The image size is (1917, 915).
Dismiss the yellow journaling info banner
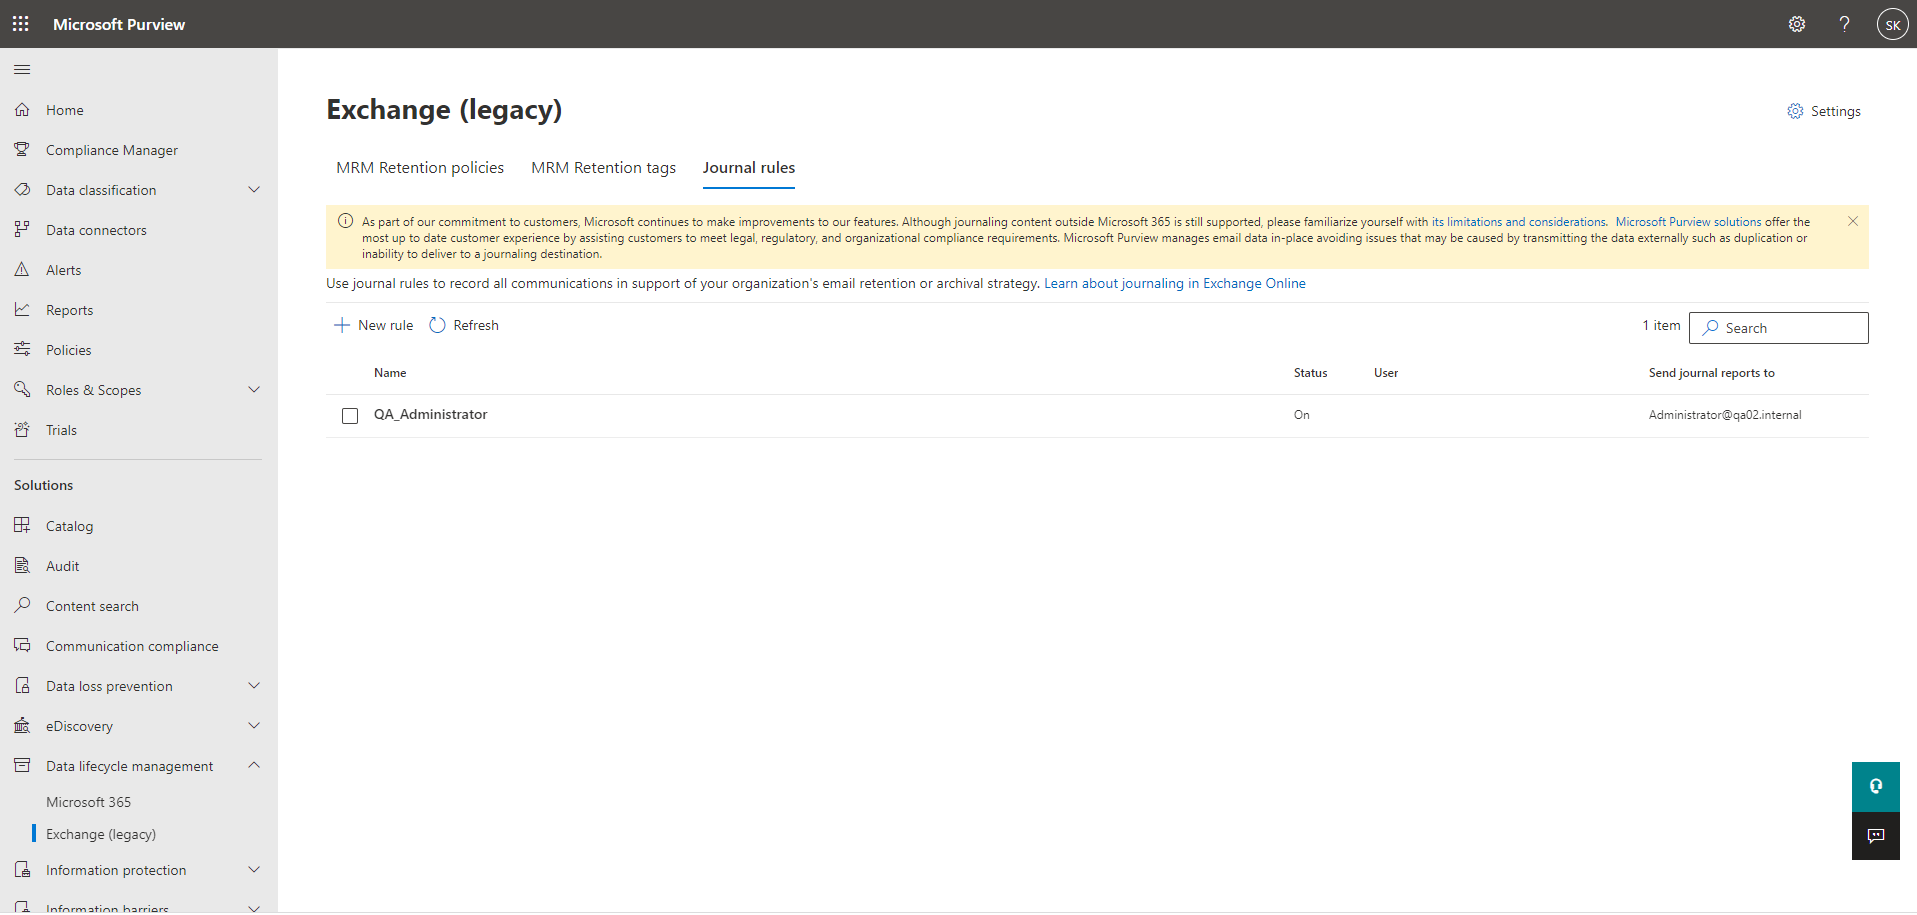pos(1852,222)
